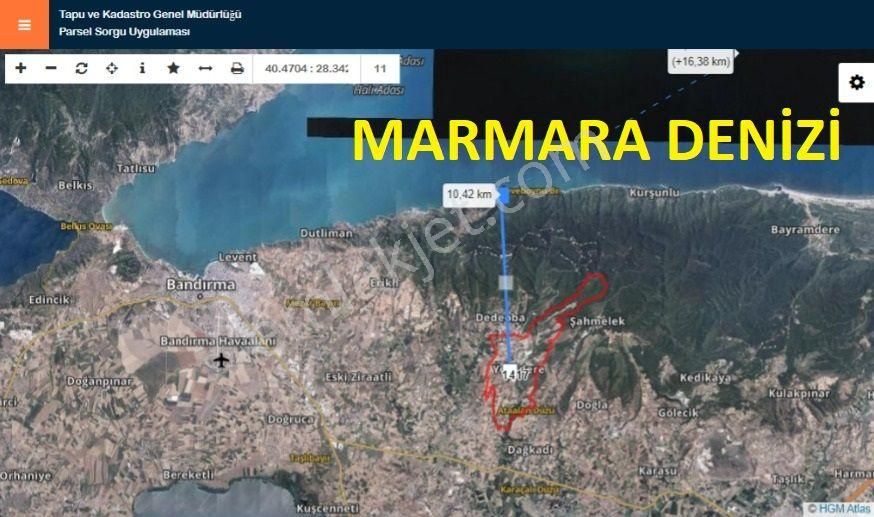Image resolution: width=874 pixels, height=517 pixels.
Task: Click the coordinates field 40.4704 : 28.34
Action: 307,69
